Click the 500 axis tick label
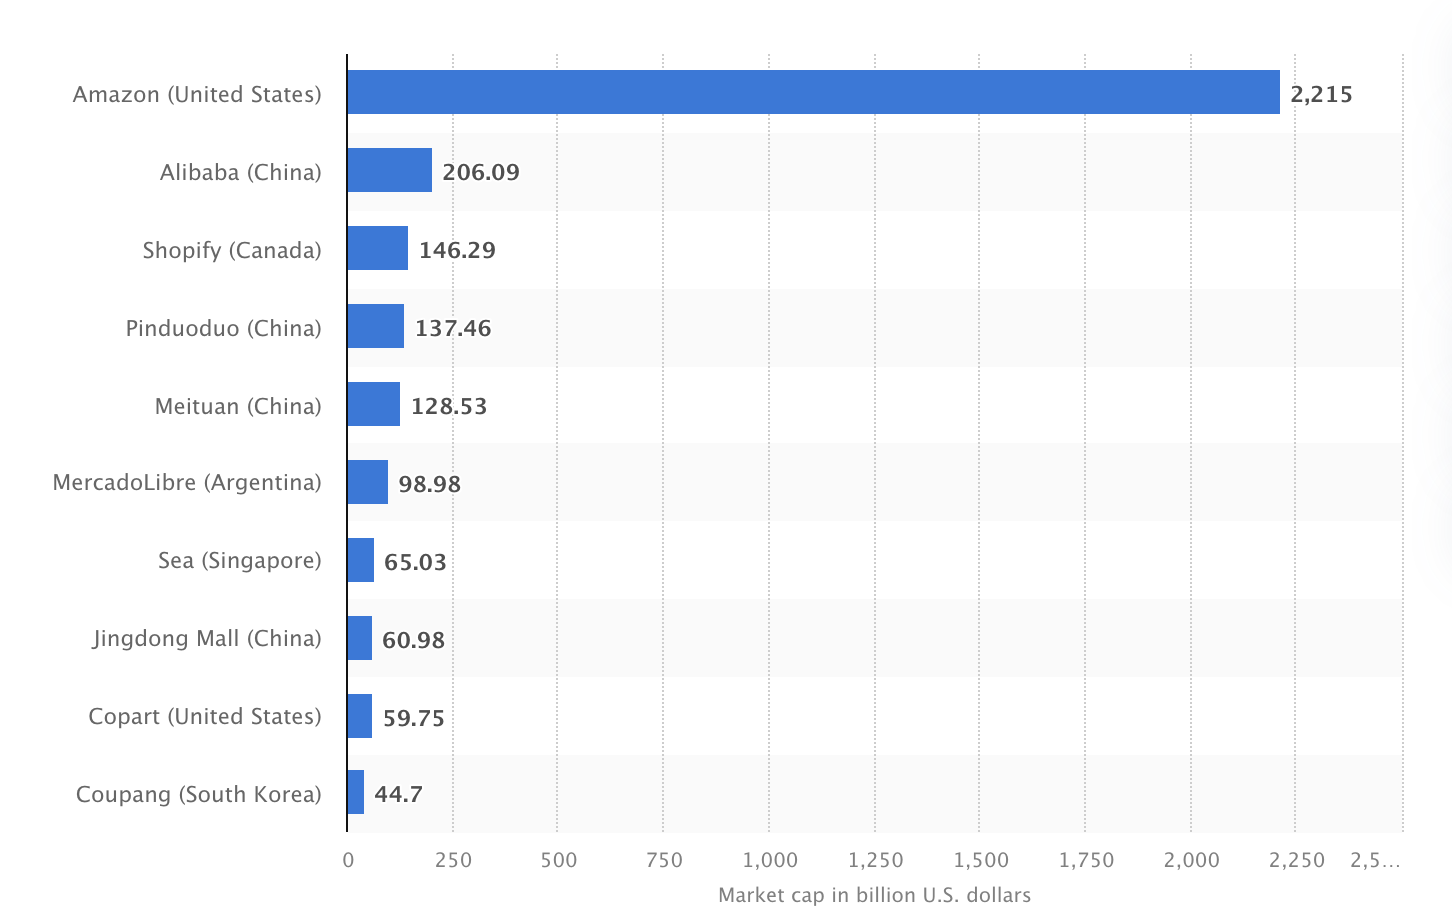This screenshot has height=924, width=1452. point(559,860)
